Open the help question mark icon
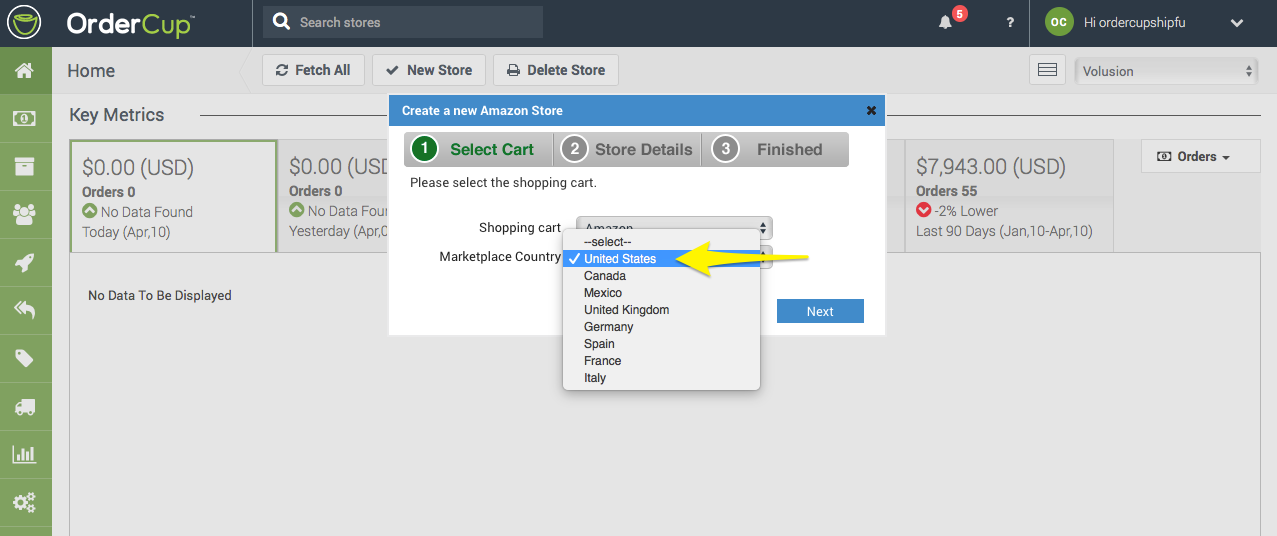The height and width of the screenshot is (536, 1277). point(1010,23)
